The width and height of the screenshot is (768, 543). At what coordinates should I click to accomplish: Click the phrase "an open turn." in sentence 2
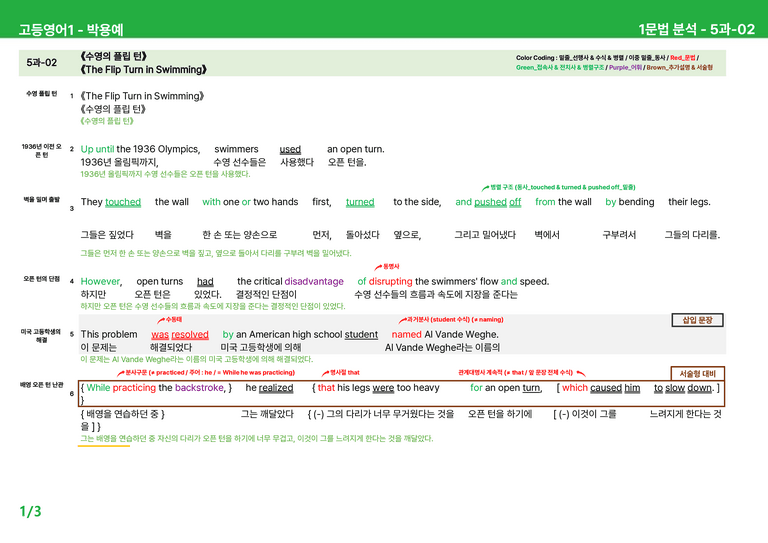[356, 149]
